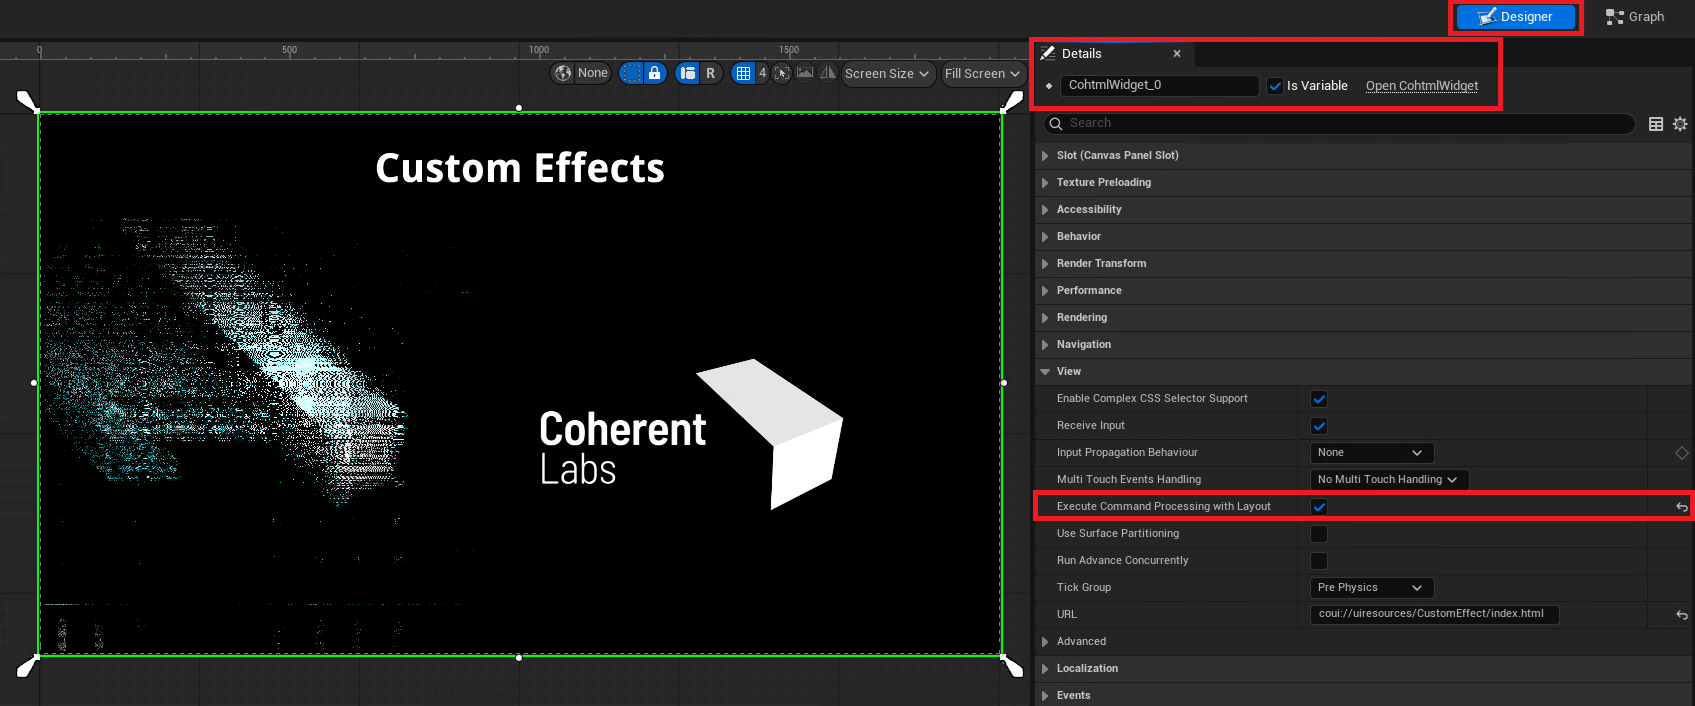Click the top-left anchor handle of widget
Screen dimensions: 1695x706
coord(27,101)
